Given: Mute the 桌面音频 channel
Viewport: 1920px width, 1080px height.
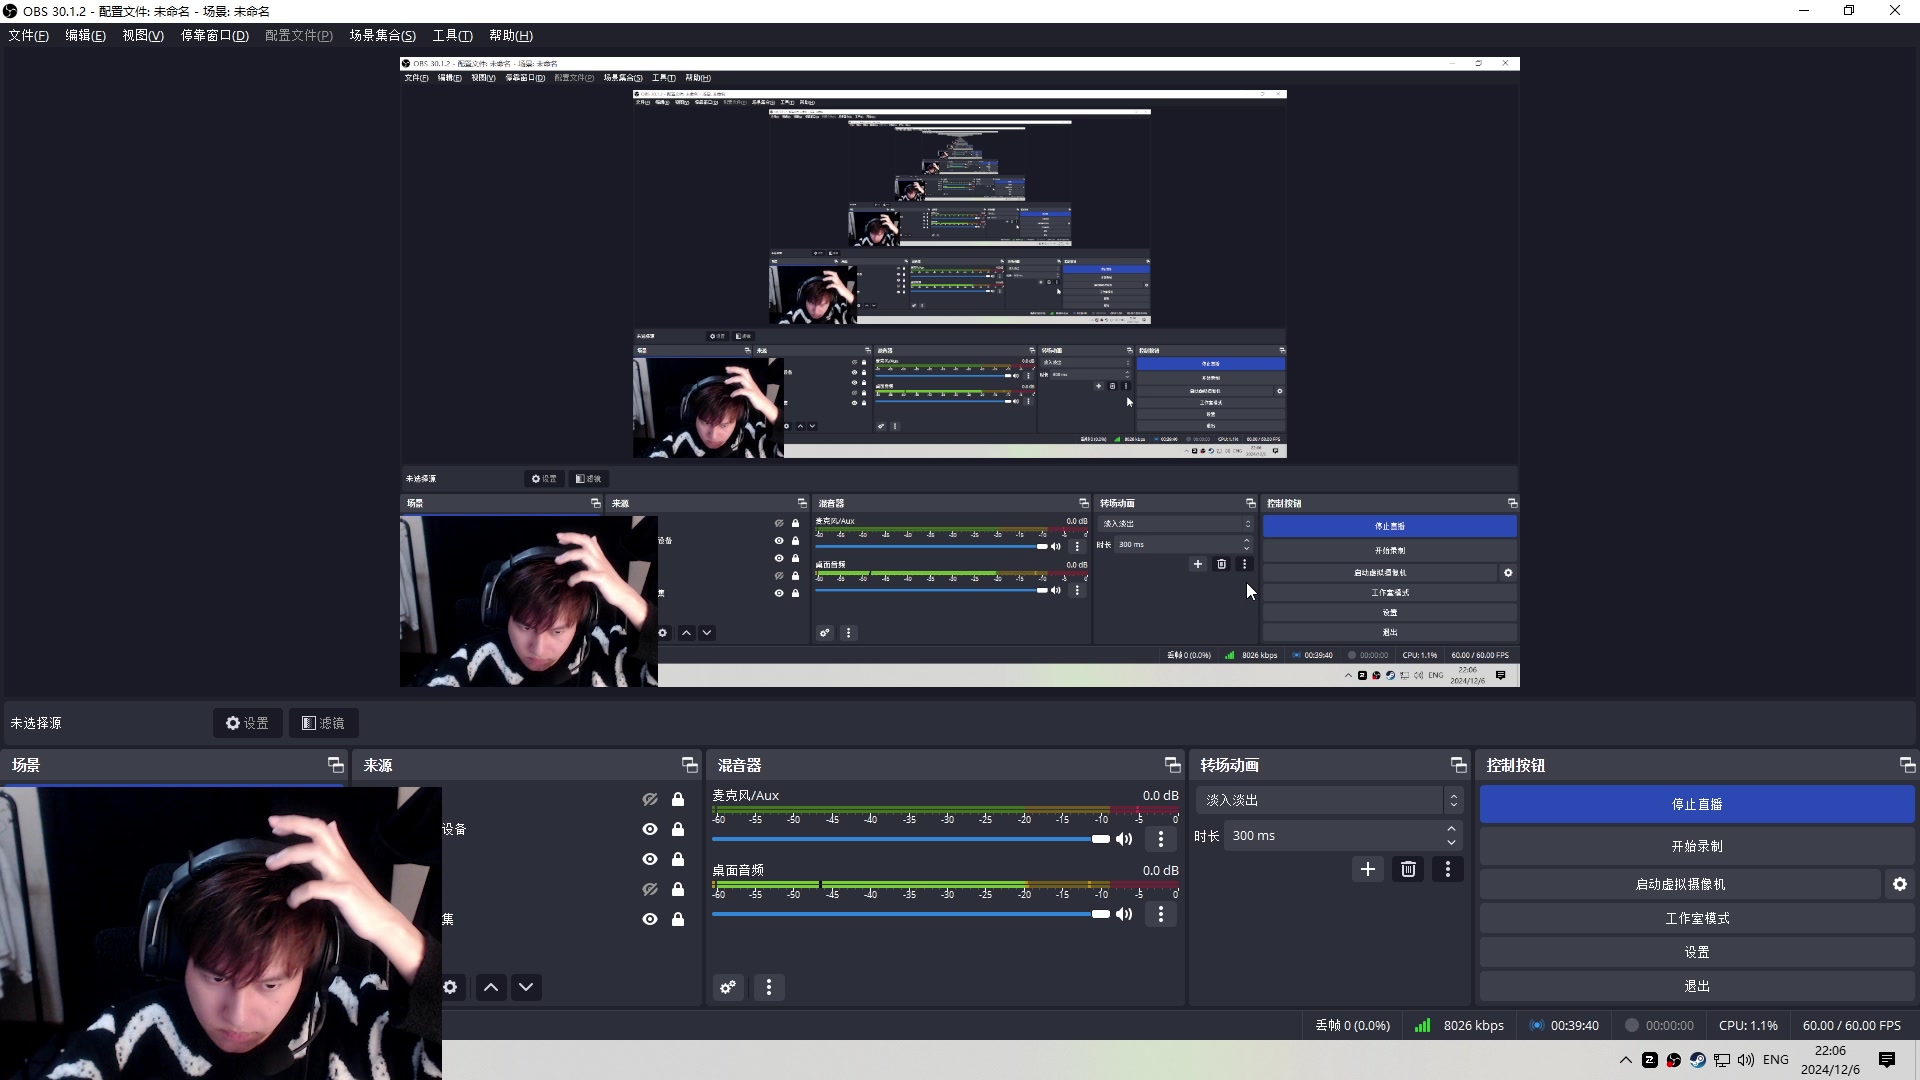Looking at the screenshot, I should (1125, 914).
